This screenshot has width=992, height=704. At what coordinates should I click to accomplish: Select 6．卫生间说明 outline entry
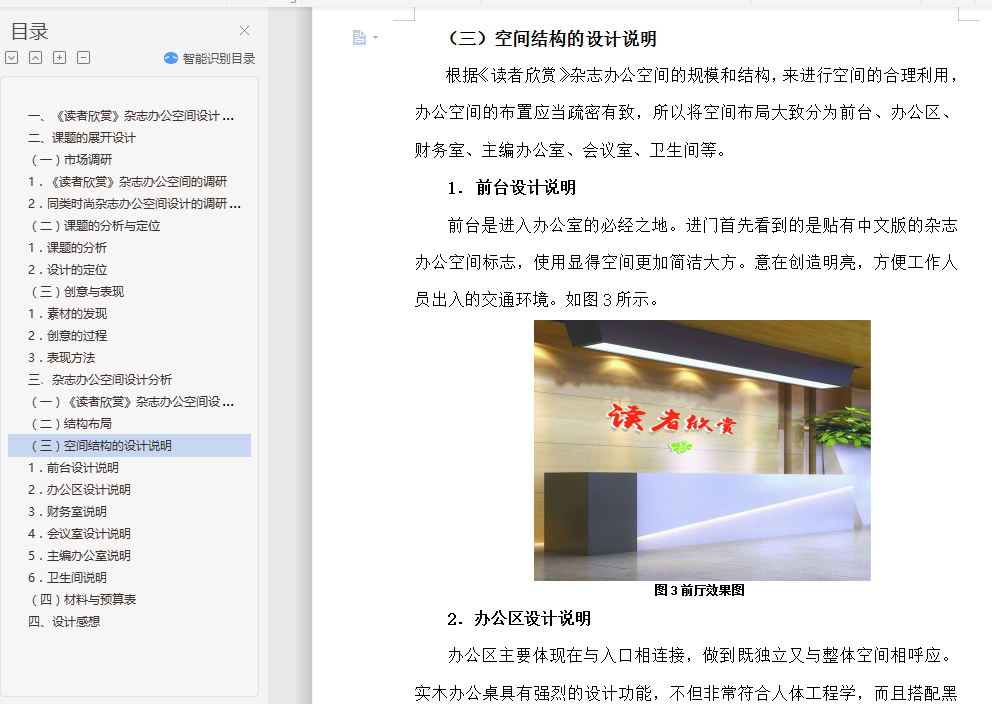[67, 578]
